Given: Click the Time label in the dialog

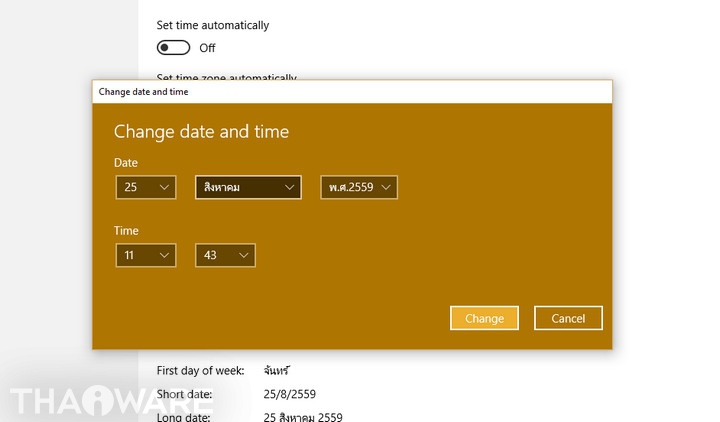Looking at the screenshot, I should point(126,231).
